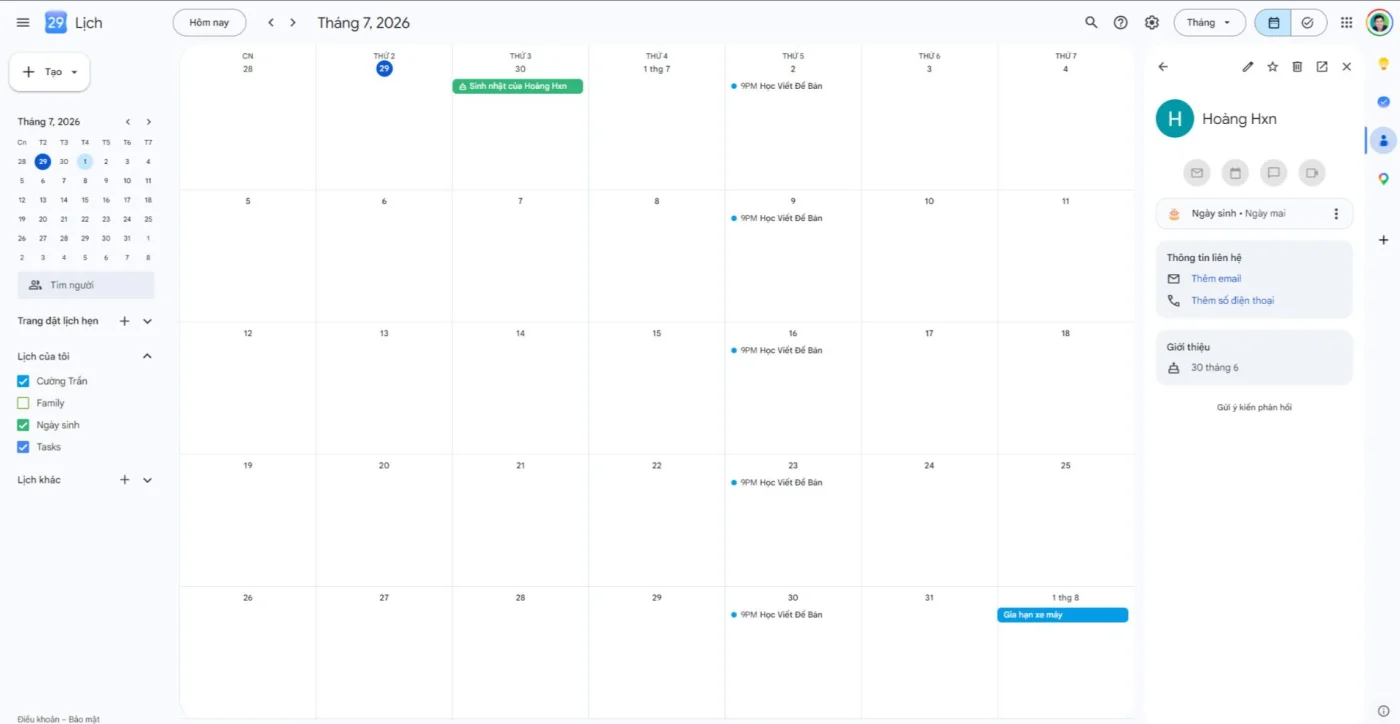
Task: Go to the previous month in the main toolbar
Action: click(x=271, y=22)
